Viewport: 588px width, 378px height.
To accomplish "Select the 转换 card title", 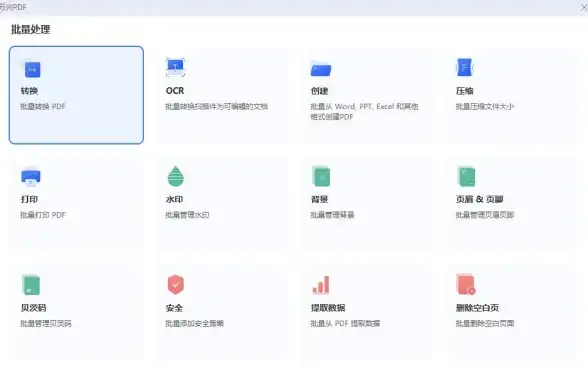I will [x=29, y=91].
